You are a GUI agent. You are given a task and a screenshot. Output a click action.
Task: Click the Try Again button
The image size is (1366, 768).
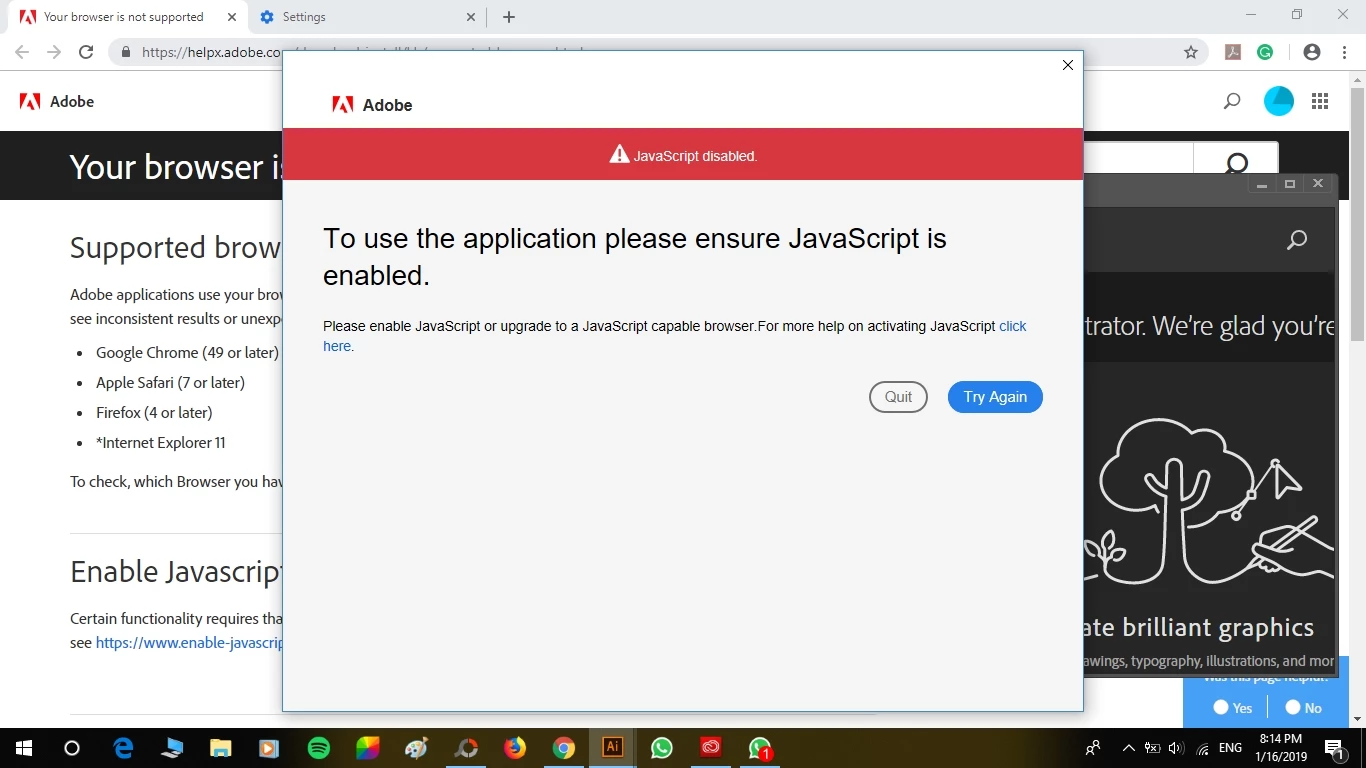pos(995,397)
